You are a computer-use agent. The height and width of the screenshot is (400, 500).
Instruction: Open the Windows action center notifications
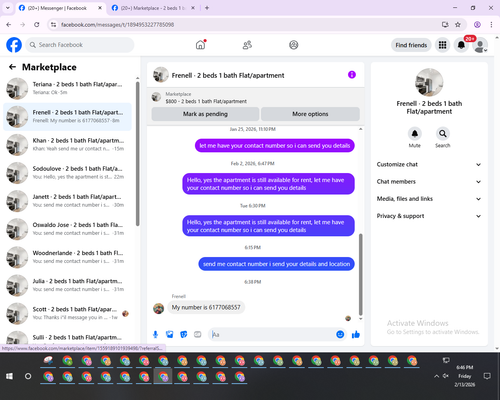click(x=487, y=376)
